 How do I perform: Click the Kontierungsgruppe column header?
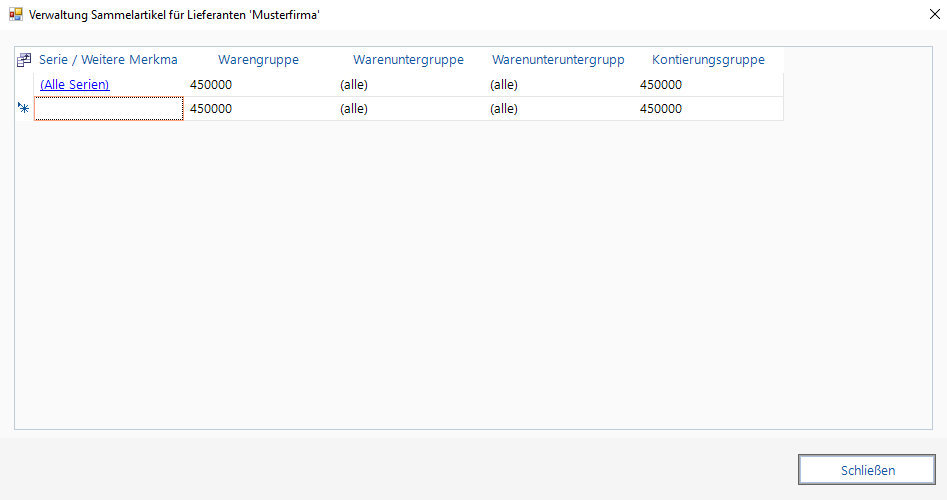pos(708,60)
